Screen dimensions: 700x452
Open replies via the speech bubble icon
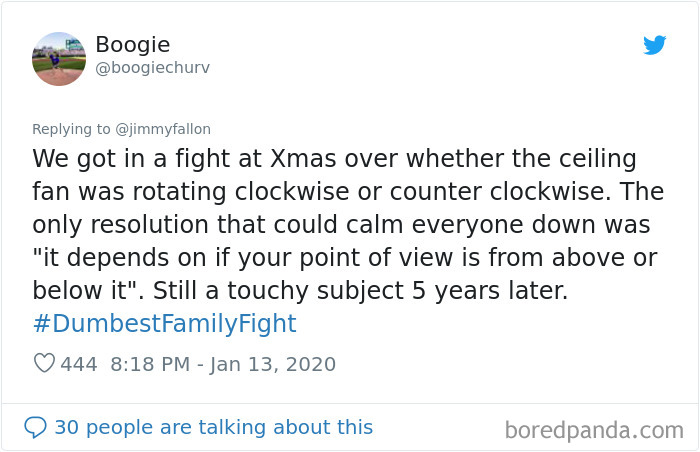(x=35, y=427)
